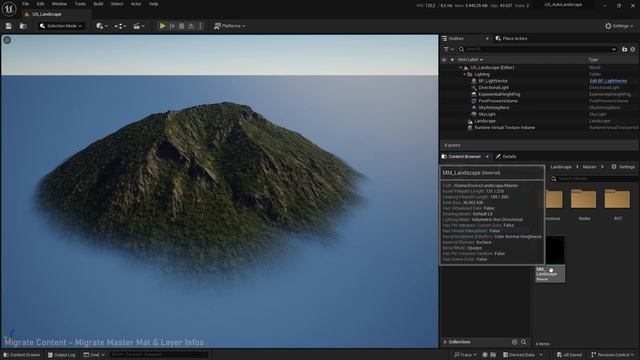
Task: Select ExponentialHeightFog actor
Action: tap(499, 94)
